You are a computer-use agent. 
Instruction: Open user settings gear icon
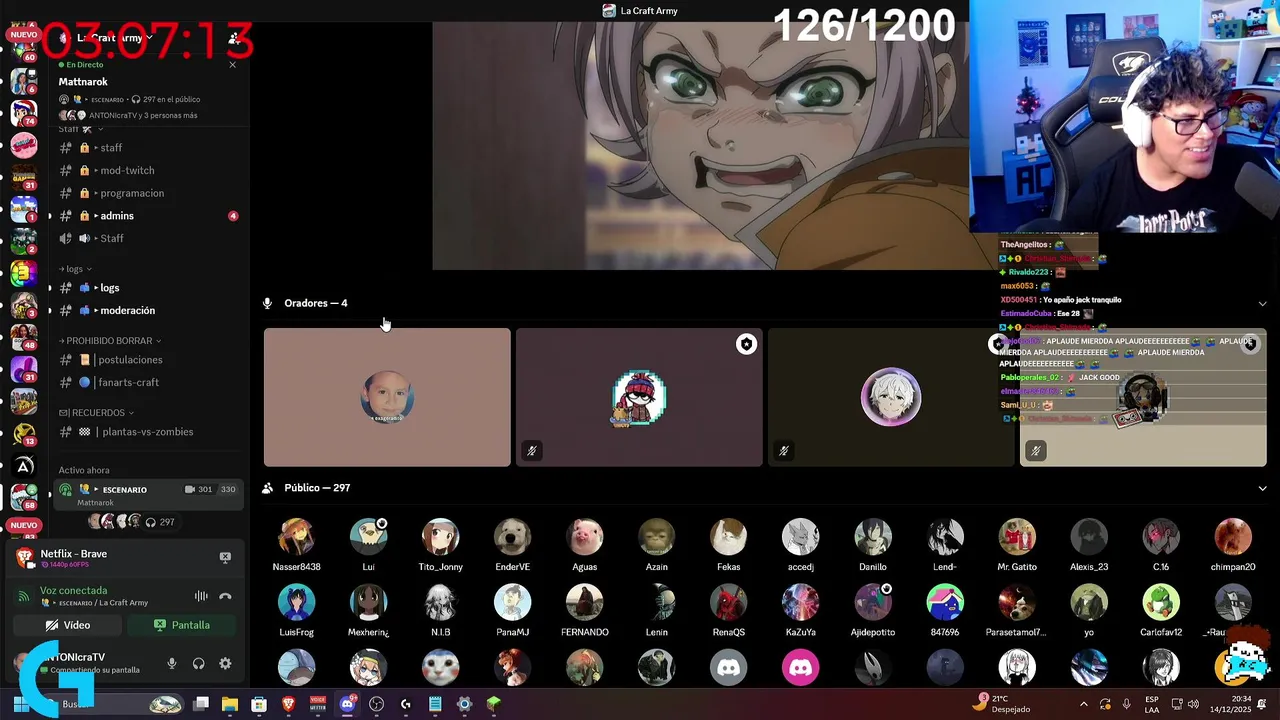click(225, 663)
